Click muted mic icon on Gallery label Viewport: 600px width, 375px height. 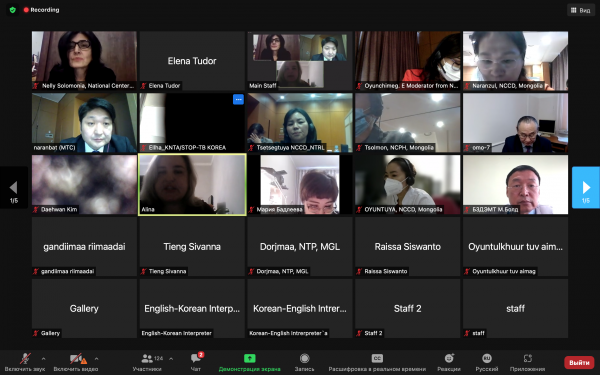tap(36, 333)
